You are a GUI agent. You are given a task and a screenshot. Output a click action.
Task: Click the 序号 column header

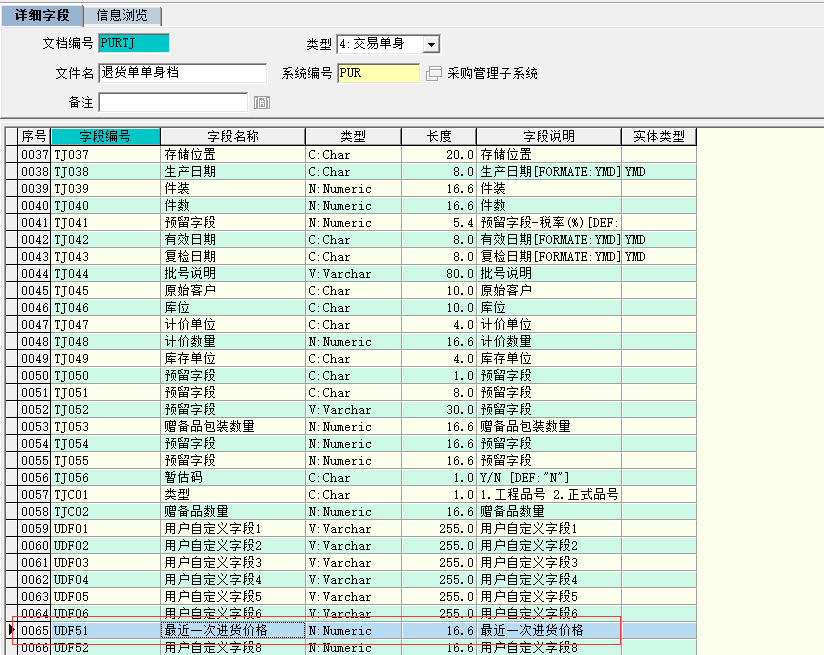pos(34,137)
